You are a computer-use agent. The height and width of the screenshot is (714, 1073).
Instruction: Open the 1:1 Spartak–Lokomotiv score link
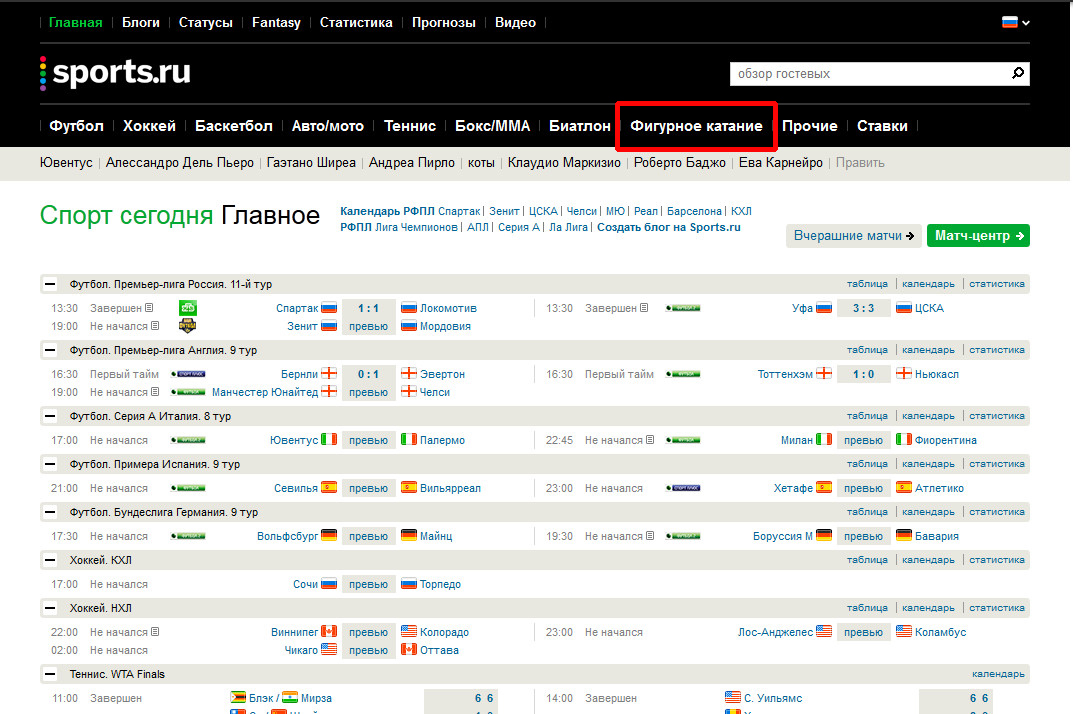pyautogui.click(x=368, y=308)
